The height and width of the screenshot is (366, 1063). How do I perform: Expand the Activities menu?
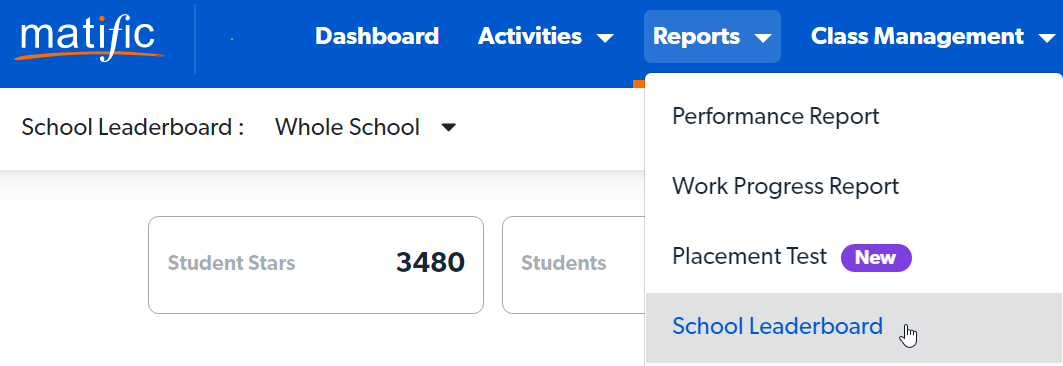[x=546, y=37]
